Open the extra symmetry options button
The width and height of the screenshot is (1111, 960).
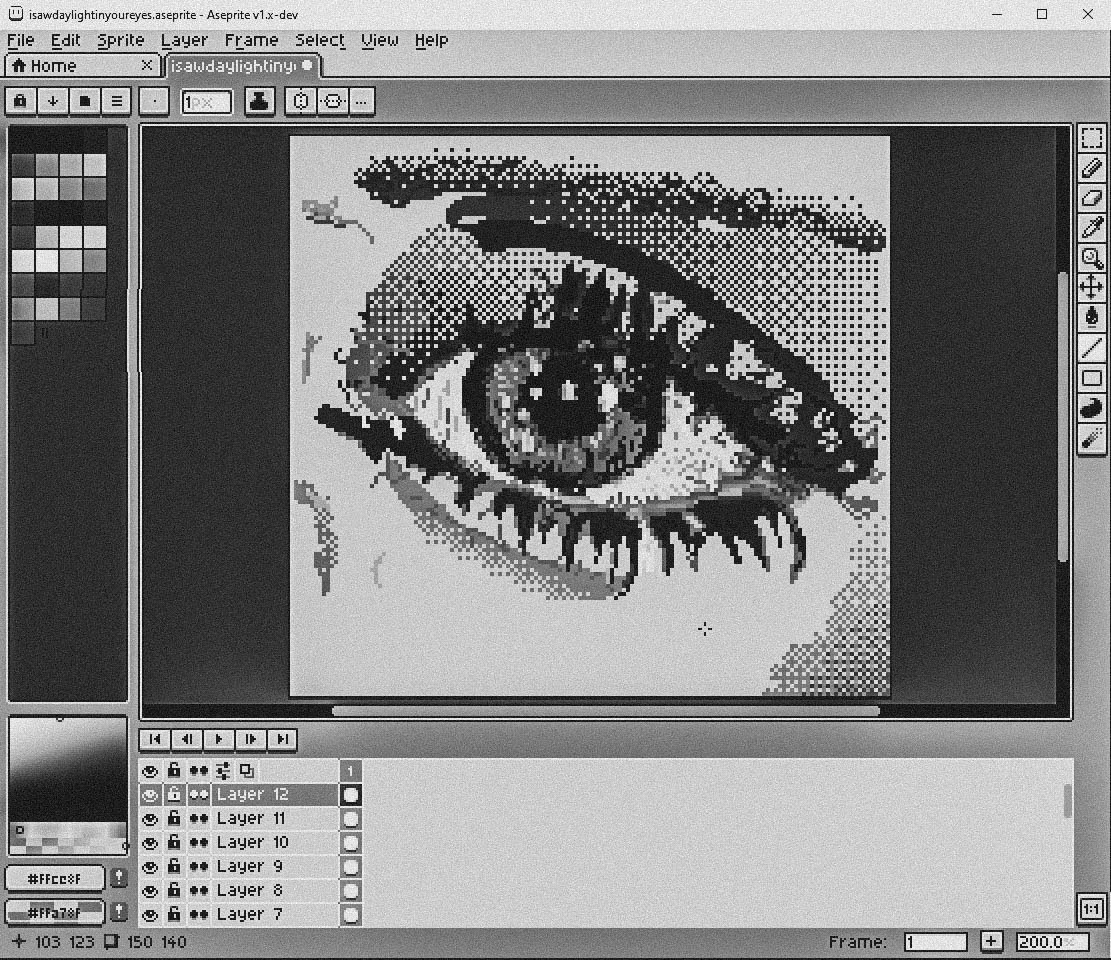361,101
